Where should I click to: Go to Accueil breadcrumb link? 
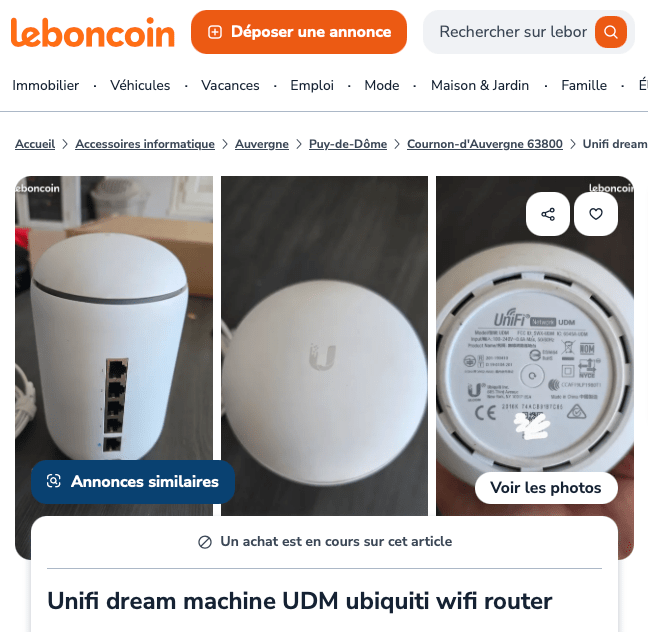(35, 144)
